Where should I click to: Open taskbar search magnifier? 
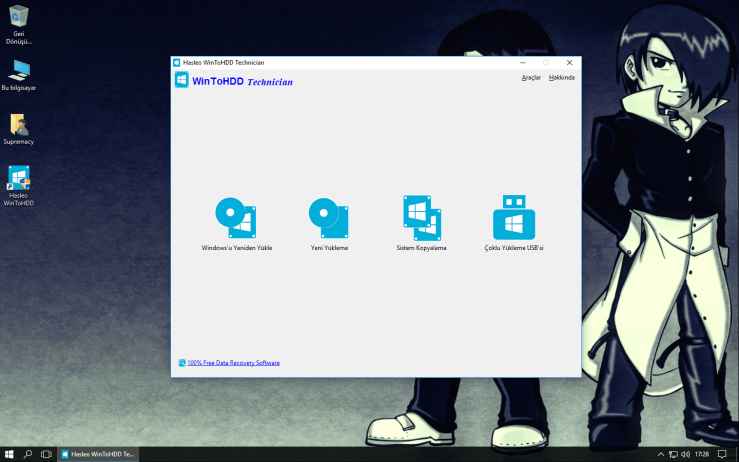[x=28, y=454]
